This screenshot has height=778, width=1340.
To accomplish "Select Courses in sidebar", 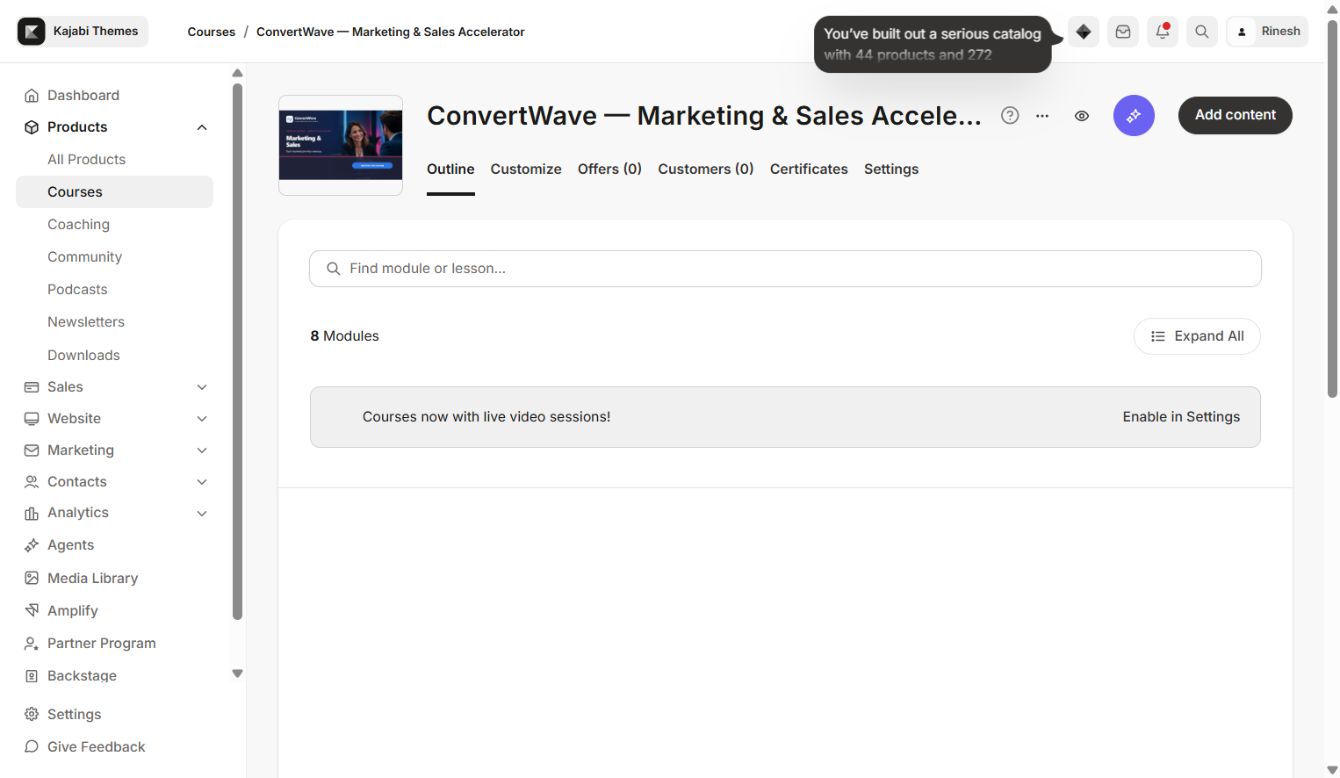I will pos(114,192).
